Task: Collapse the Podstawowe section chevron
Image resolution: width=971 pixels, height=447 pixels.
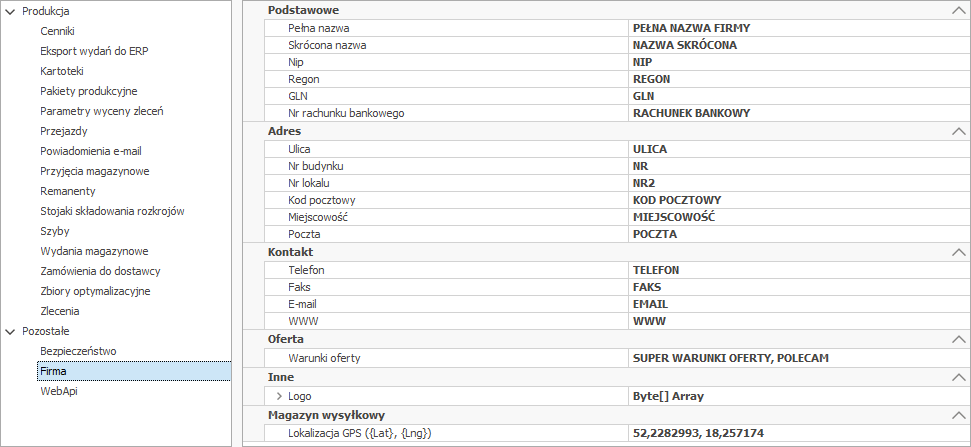Action: click(x=959, y=10)
